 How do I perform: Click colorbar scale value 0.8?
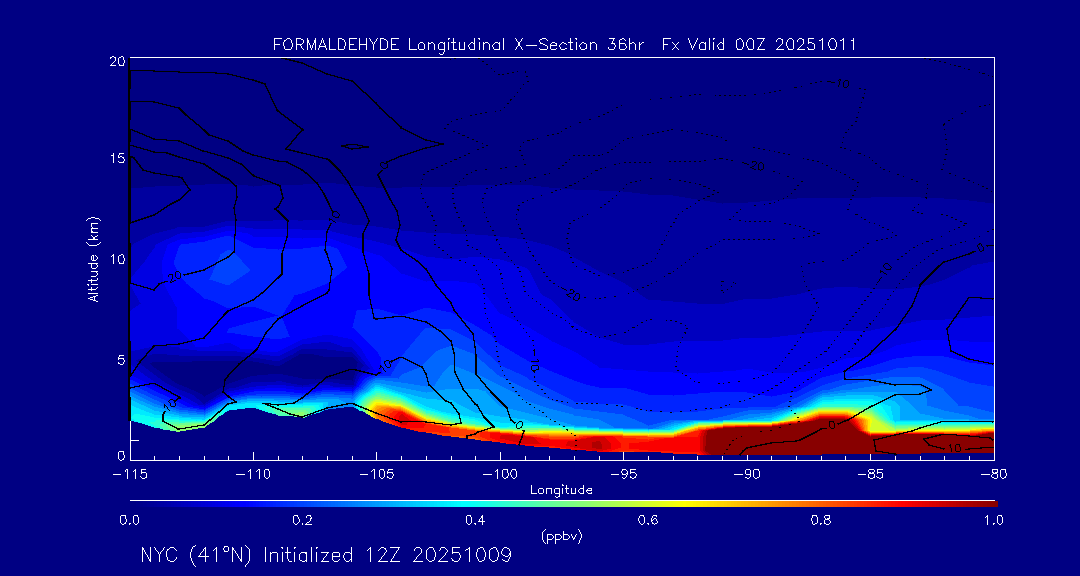(821, 520)
